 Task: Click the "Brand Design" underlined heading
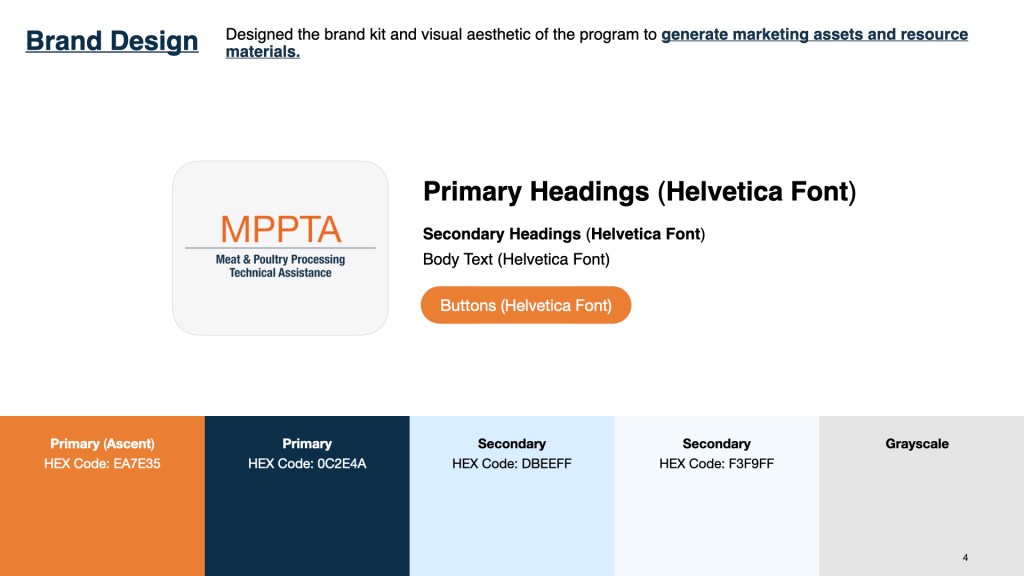tap(112, 41)
